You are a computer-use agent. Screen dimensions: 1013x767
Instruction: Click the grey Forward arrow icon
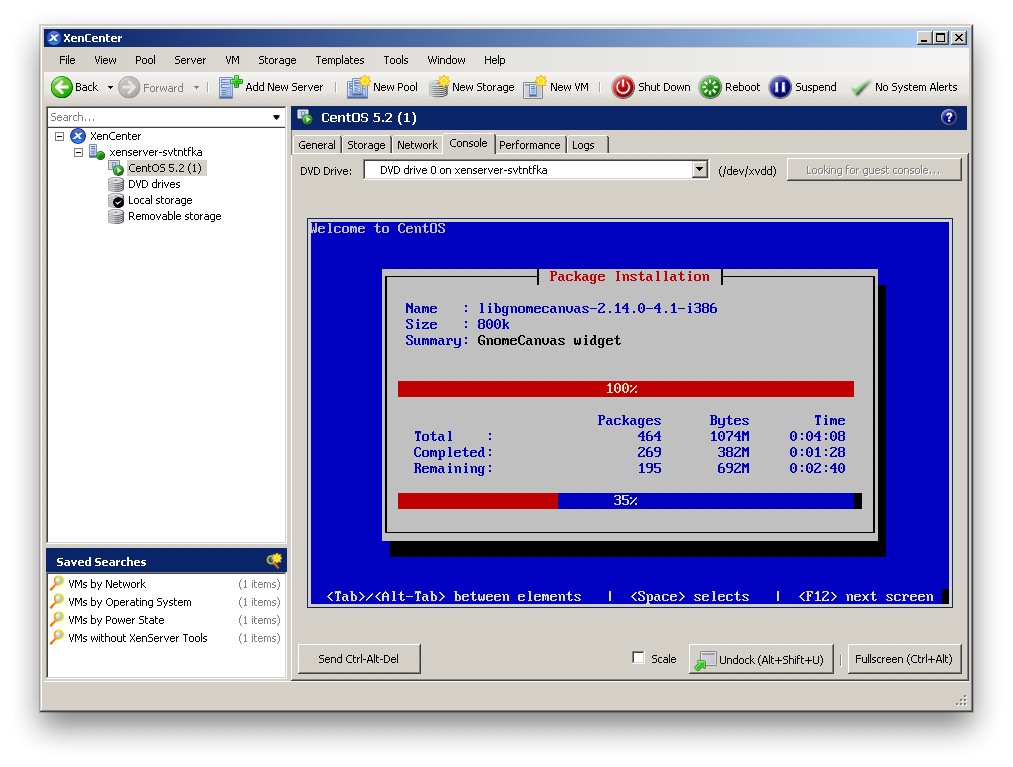[x=129, y=87]
